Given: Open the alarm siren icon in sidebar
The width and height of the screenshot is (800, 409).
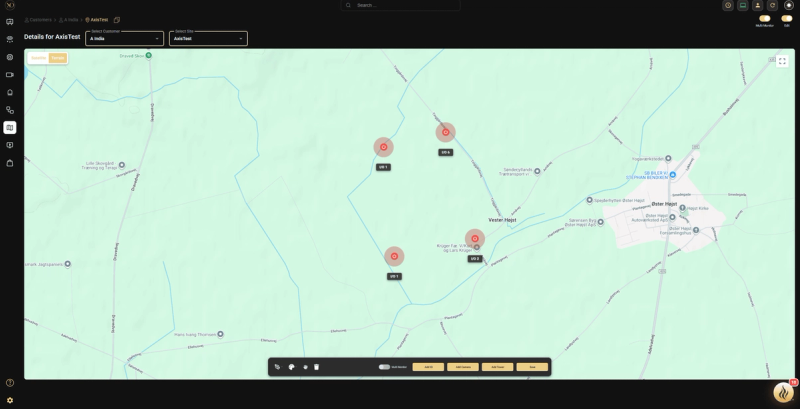Looking at the screenshot, I should point(10,92).
